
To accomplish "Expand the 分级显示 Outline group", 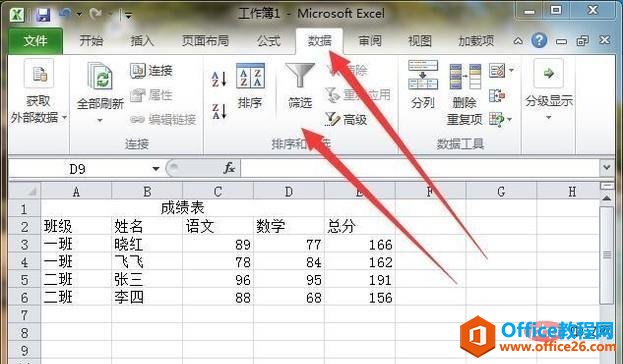I will point(549,90).
